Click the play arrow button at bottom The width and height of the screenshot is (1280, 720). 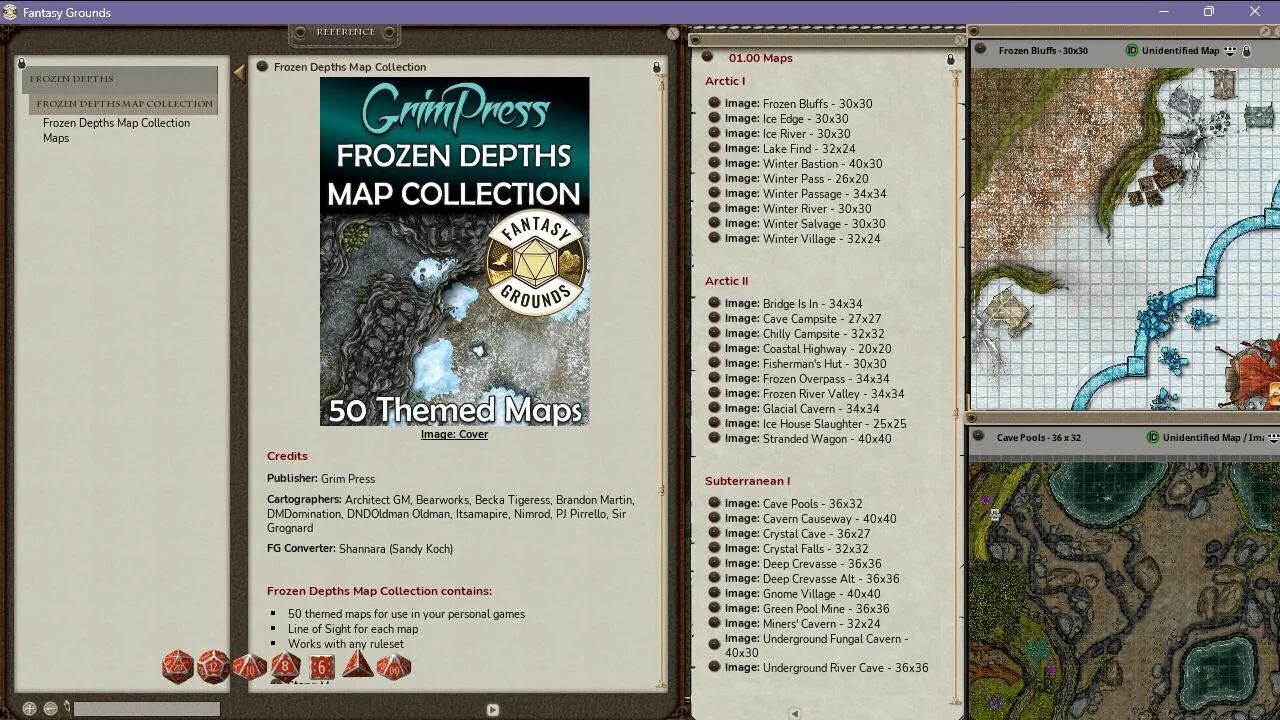pyautogui.click(x=492, y=709)
